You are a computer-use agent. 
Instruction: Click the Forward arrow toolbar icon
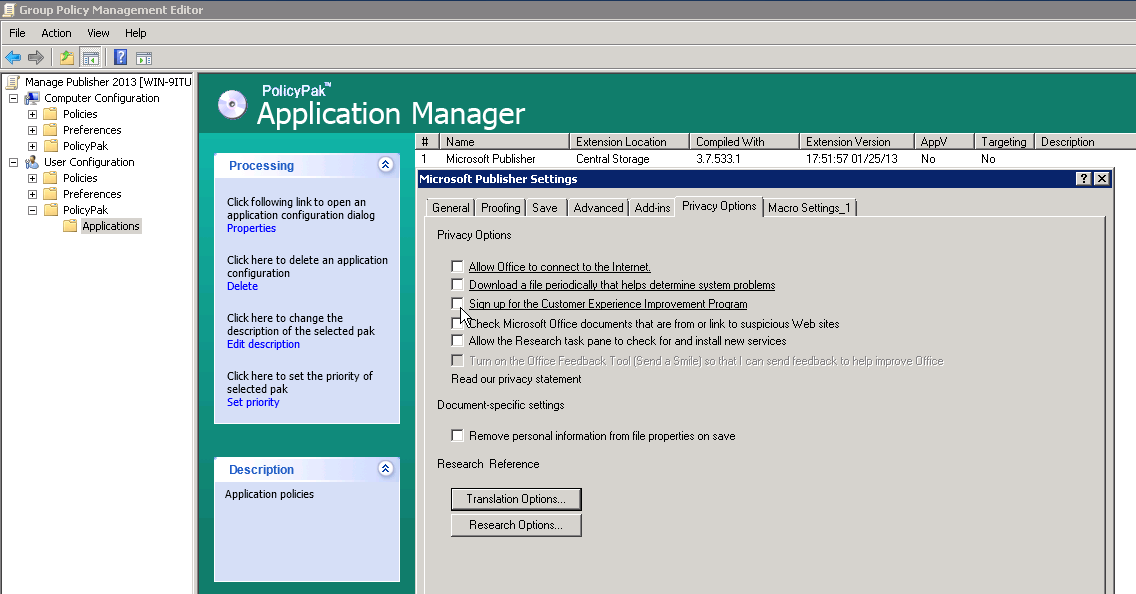pyautogui.click(x=36, y=57)
